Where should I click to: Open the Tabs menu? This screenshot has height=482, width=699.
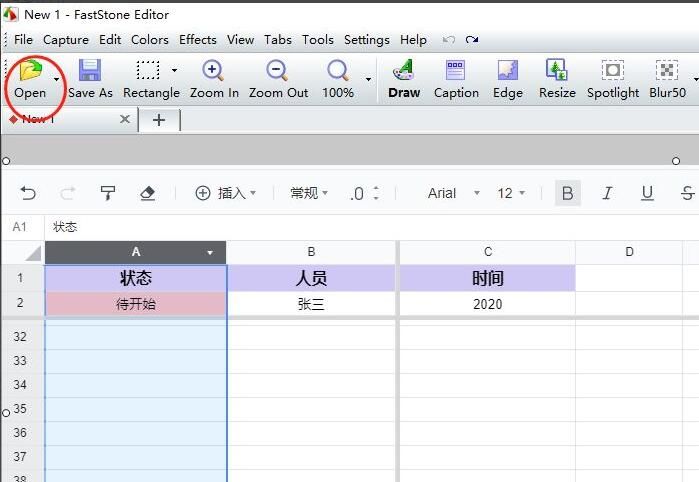tap(278, 40)
